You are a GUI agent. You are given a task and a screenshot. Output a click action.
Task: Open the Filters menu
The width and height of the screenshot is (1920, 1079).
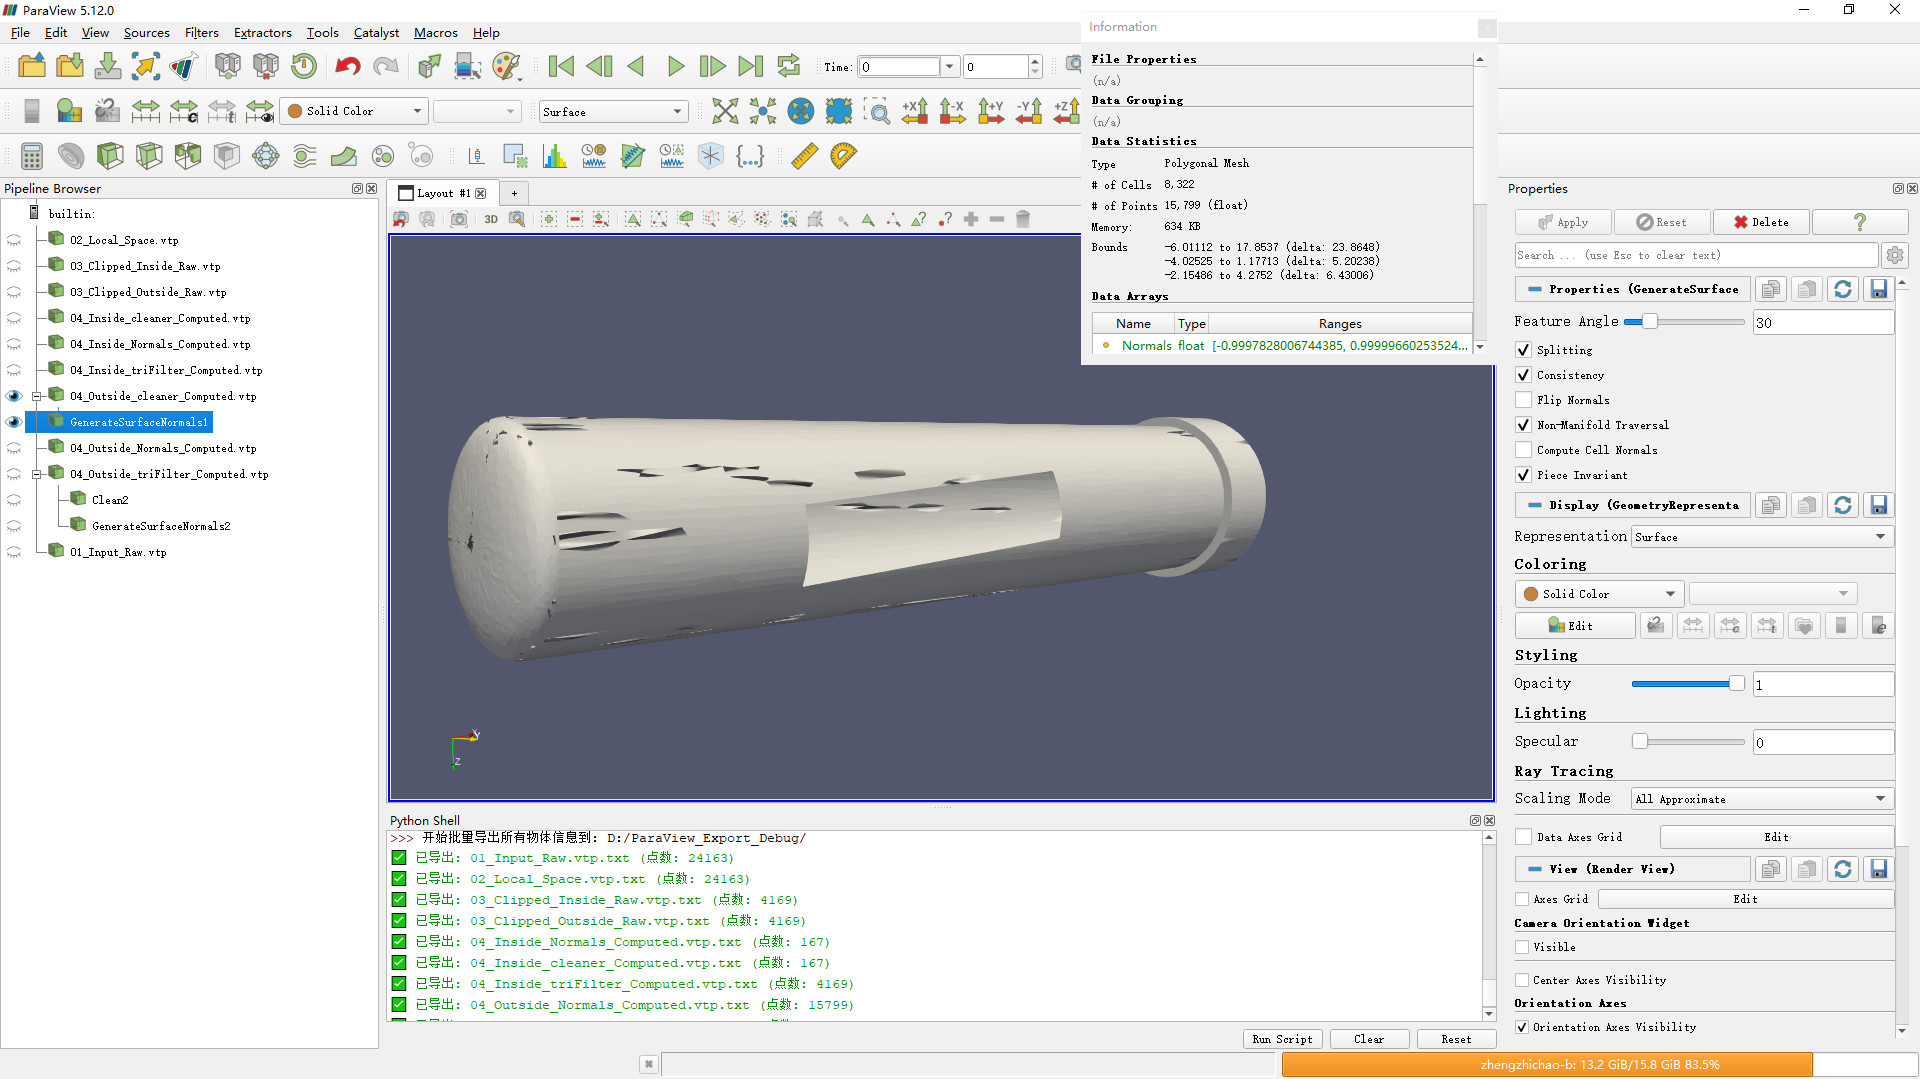tap(201, 33)
